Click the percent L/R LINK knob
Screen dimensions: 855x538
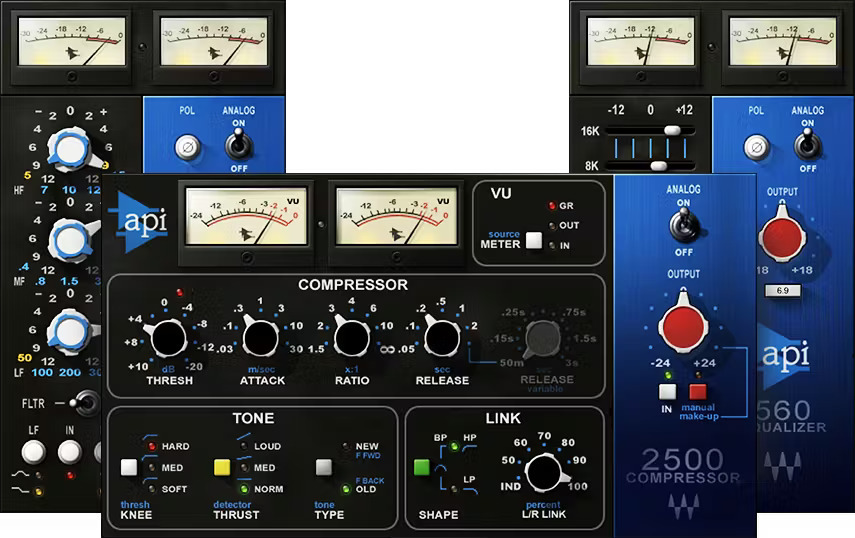pos(543,469)
